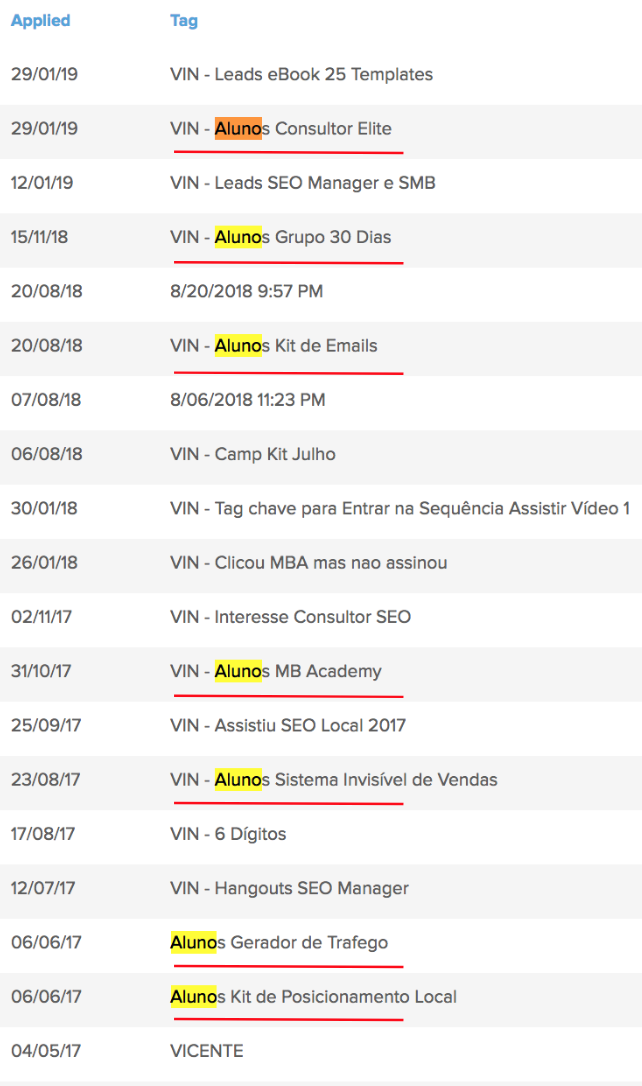Image resolution: width=642 pixels, height=1086 pixels.
Task: Click VIN - Alunos Consultor Elite tag
Action: point(281,129)
